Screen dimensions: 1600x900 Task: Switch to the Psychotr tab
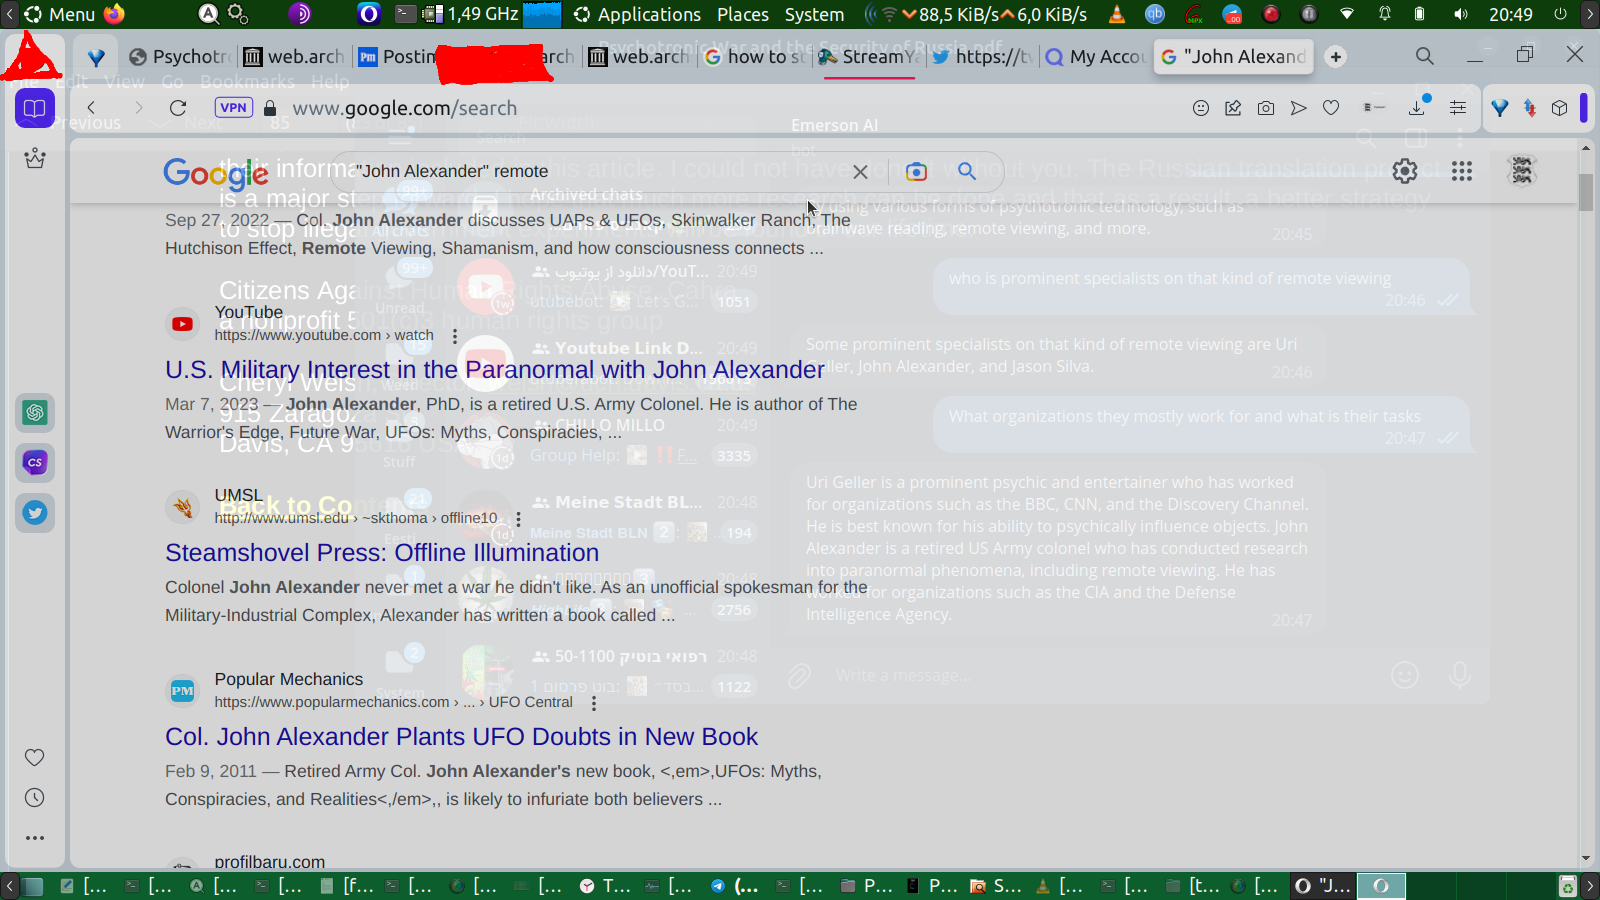click(x=181, y=57)
